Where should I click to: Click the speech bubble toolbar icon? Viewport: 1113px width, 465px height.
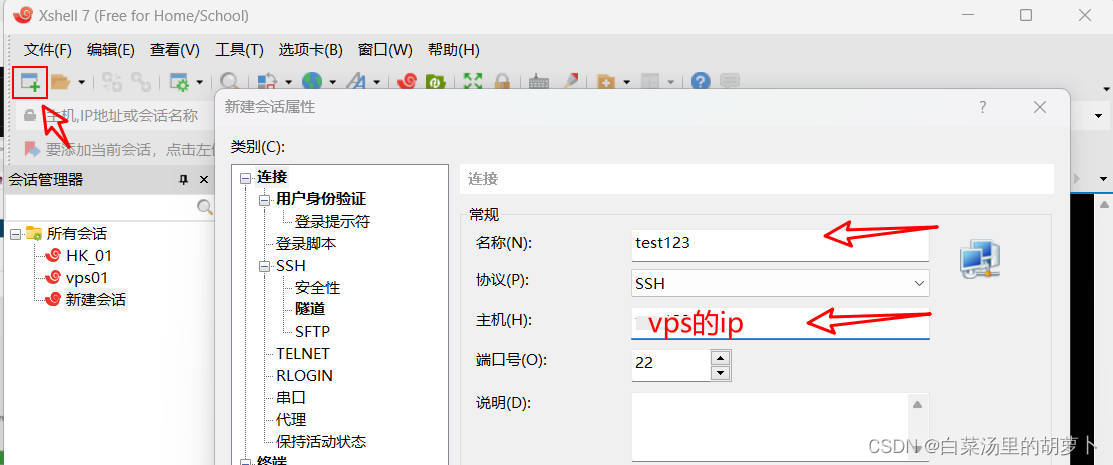[x=730, y=82]
